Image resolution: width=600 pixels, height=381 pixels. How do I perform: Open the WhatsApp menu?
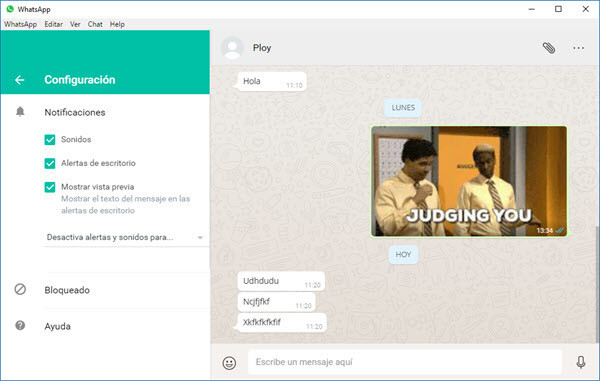click(x=20, y=24)
